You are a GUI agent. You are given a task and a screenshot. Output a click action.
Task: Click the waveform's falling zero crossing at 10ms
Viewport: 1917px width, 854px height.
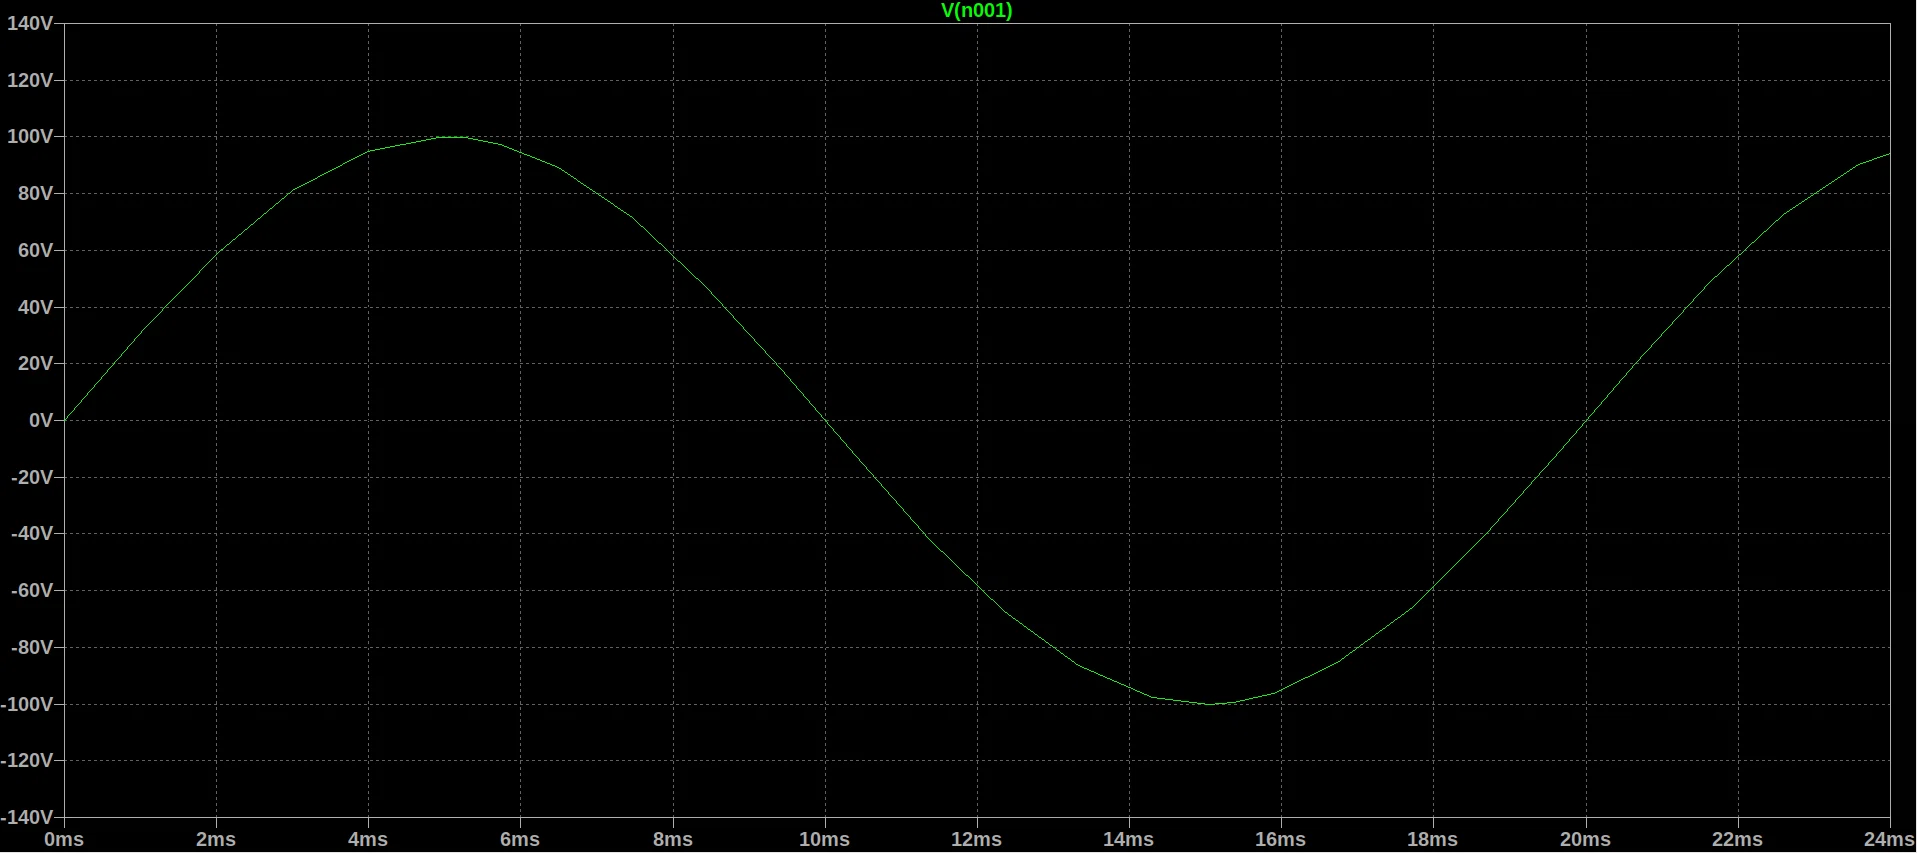pyautogui.click(x=826, y=421)
